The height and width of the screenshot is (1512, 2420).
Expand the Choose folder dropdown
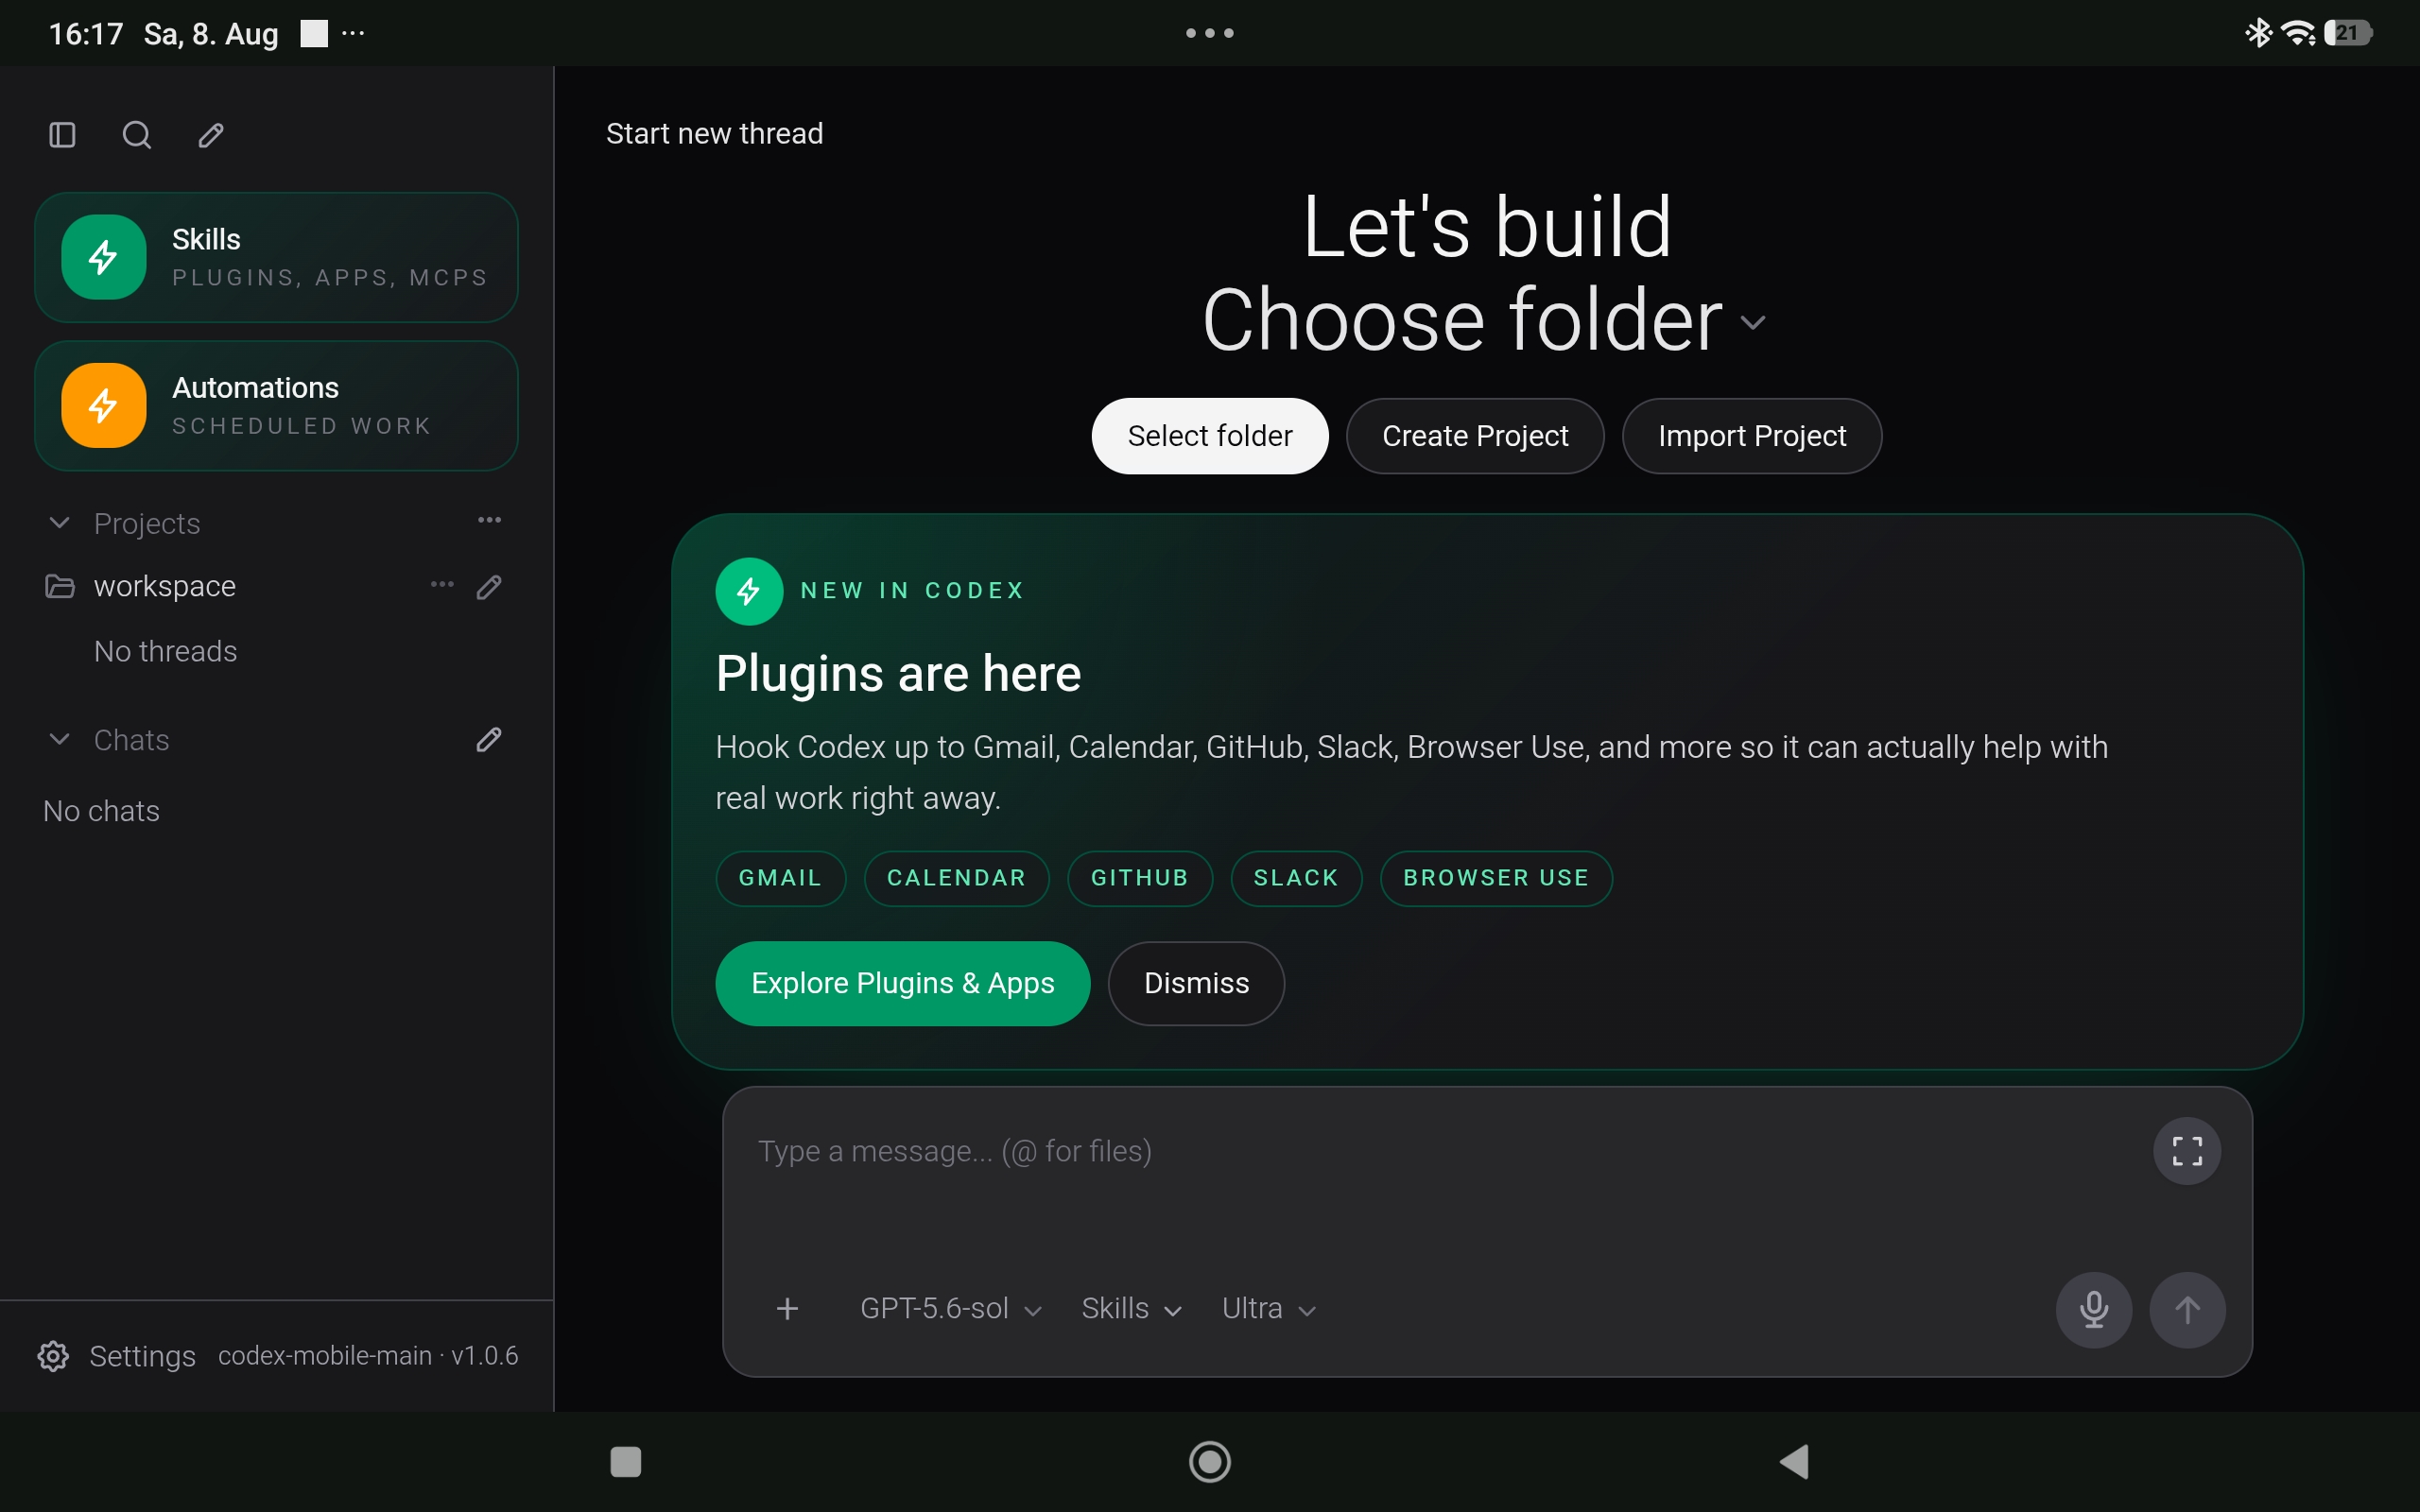click(x=1752, y=323)
